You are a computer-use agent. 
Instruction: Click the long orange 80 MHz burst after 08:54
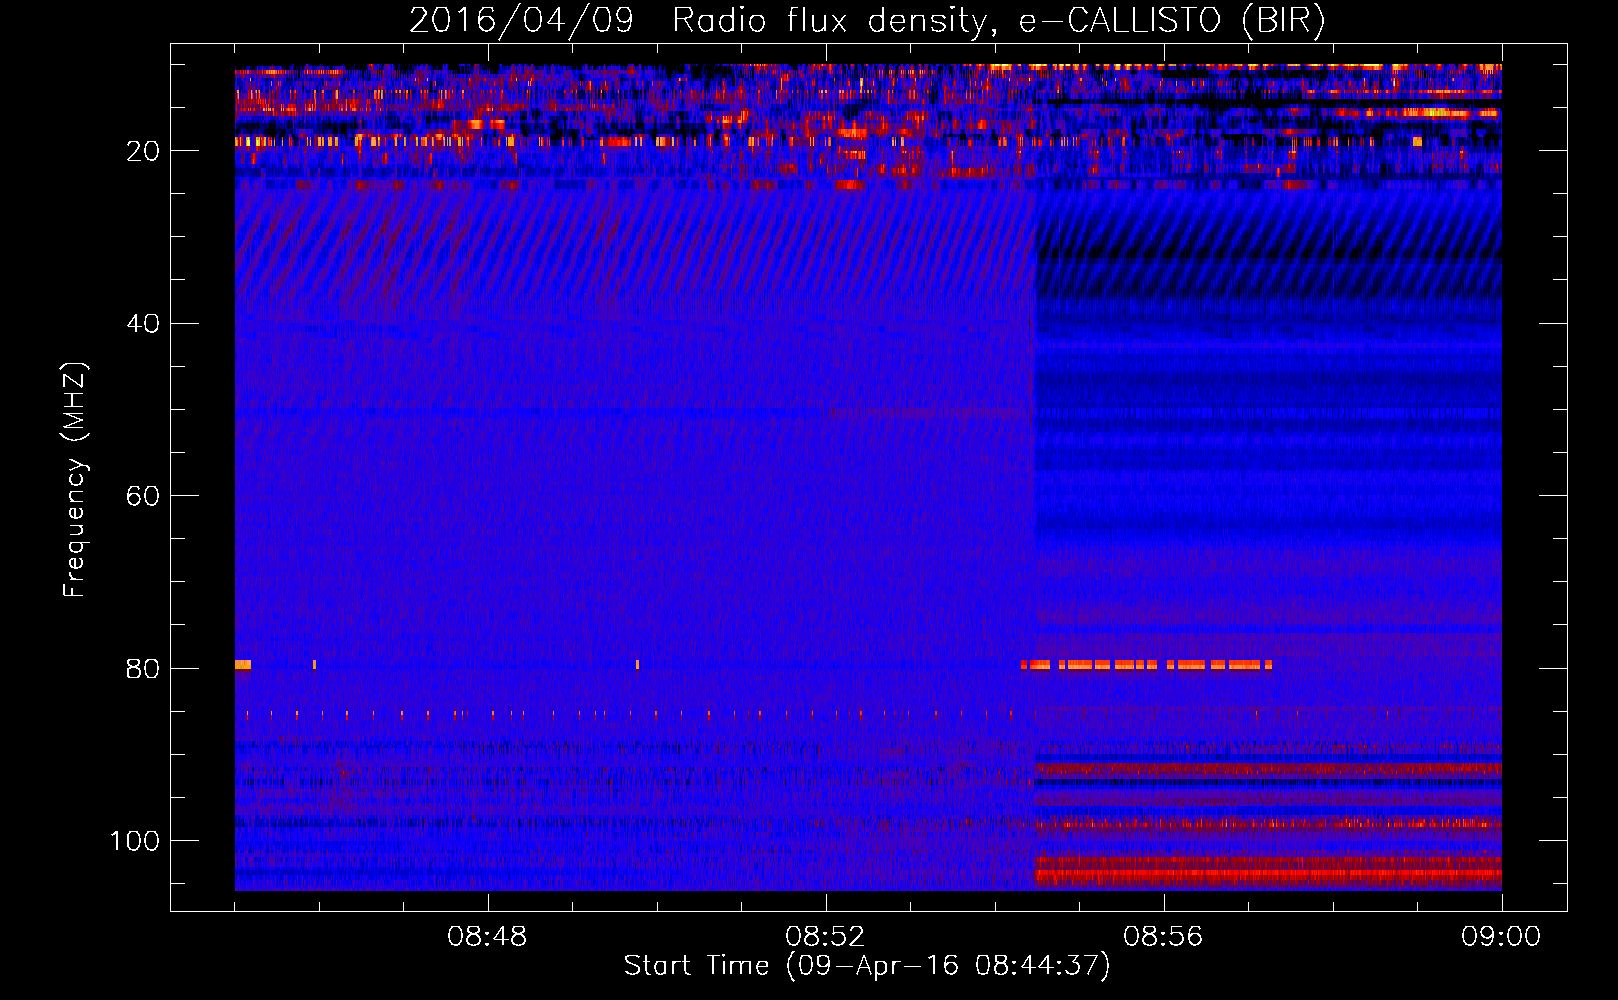pyautogui.click(x=1146, y=664)
